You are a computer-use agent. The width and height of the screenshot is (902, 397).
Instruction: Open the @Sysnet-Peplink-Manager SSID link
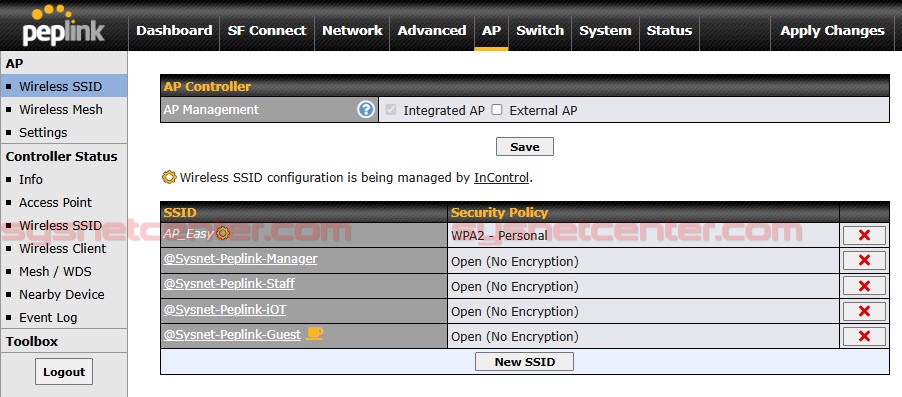pos(240,259)
